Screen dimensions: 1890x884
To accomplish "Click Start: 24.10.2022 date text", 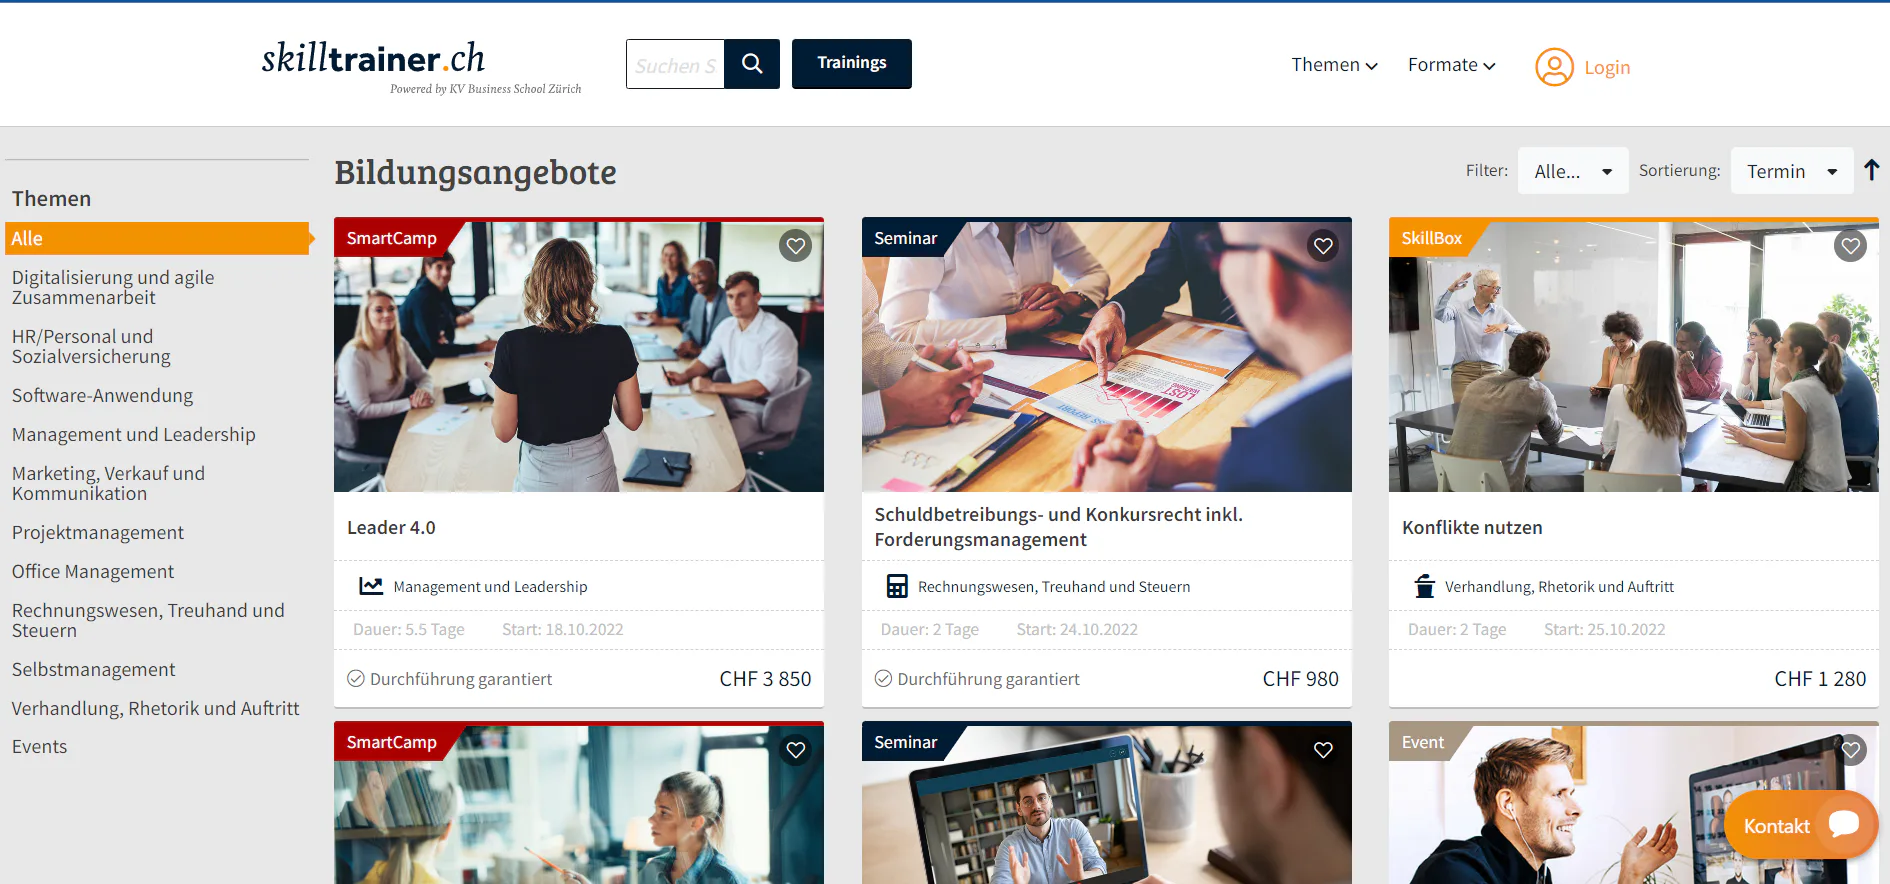I will (1077, 629).
